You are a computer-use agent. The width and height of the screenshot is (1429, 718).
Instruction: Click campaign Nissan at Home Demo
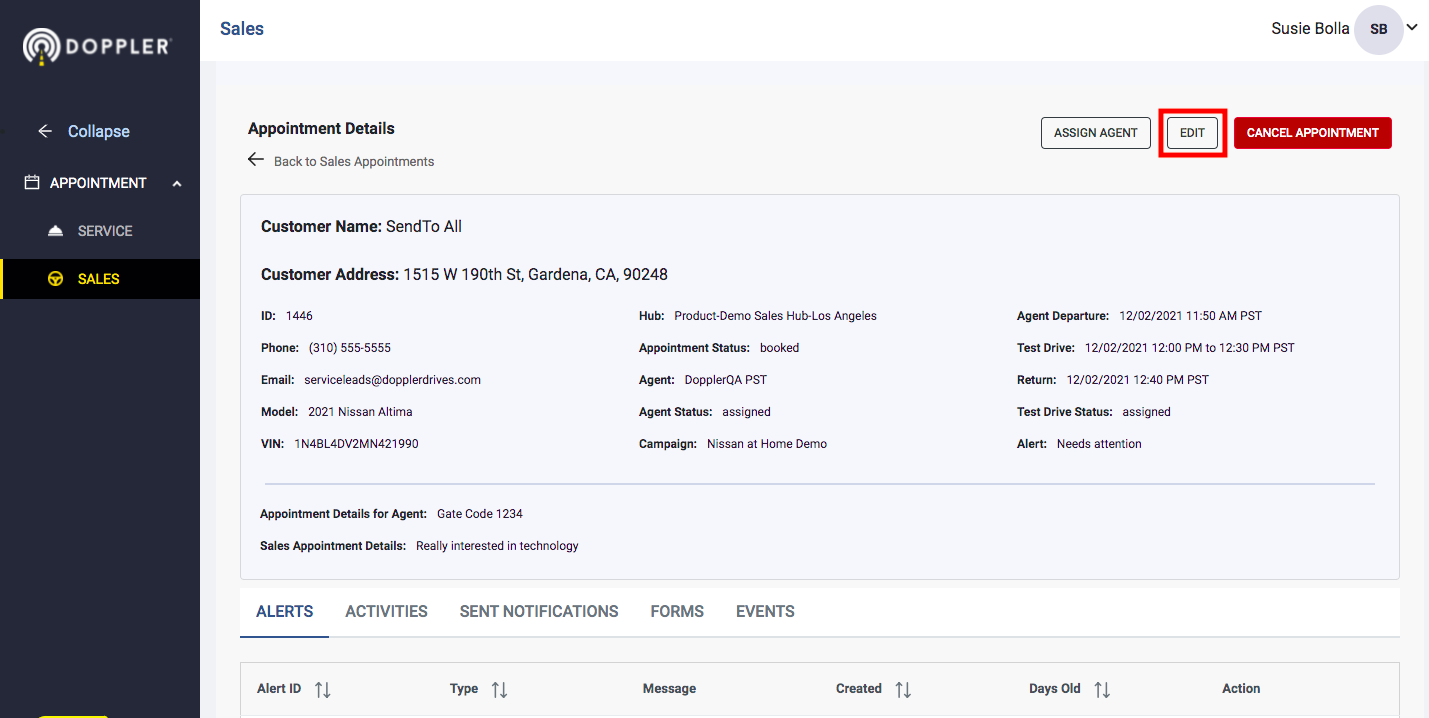pos(767,444)
